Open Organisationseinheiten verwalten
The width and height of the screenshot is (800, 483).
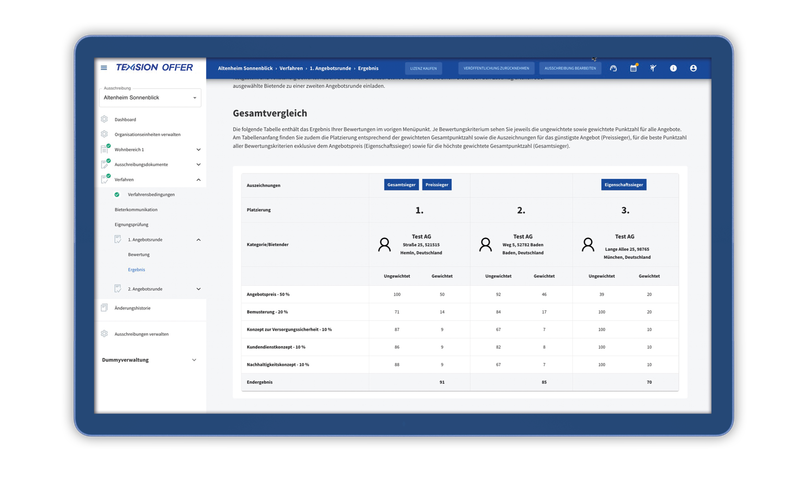pyautogui.click(x=147, y=135)
